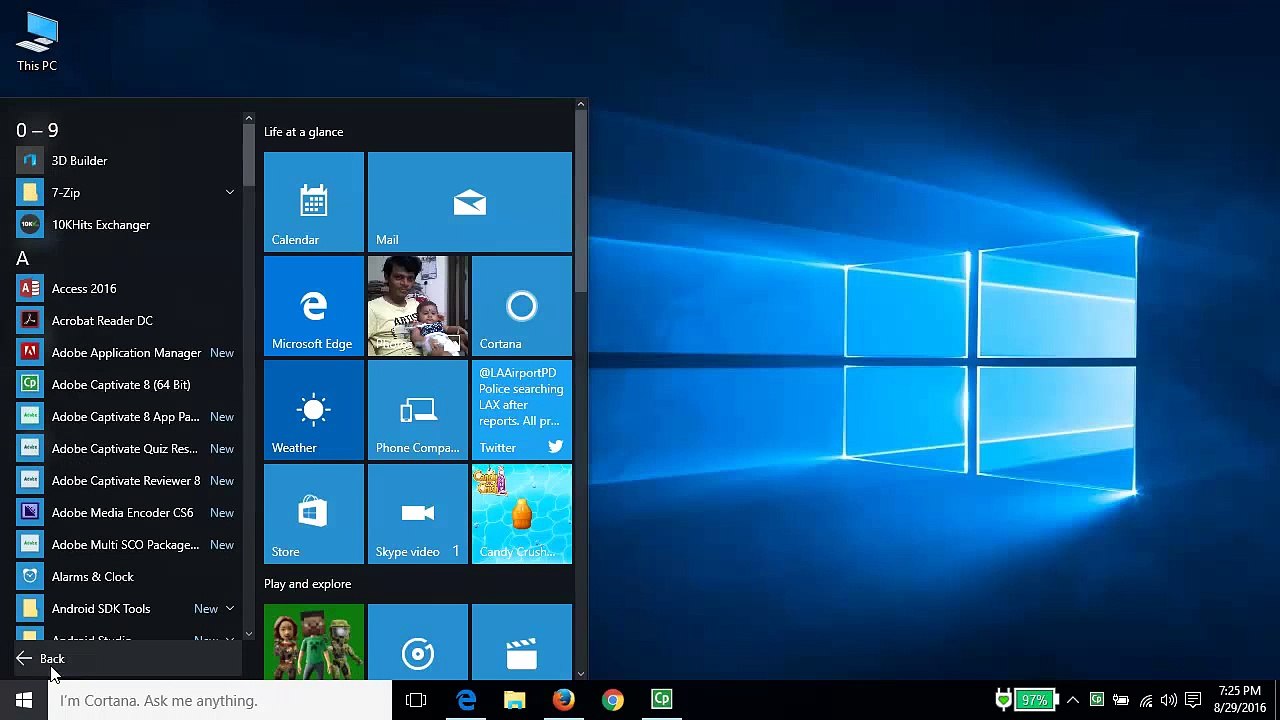1280x720 pixels.
Task: Open the Alarms & Clock icon
Action: click(30, 576)
